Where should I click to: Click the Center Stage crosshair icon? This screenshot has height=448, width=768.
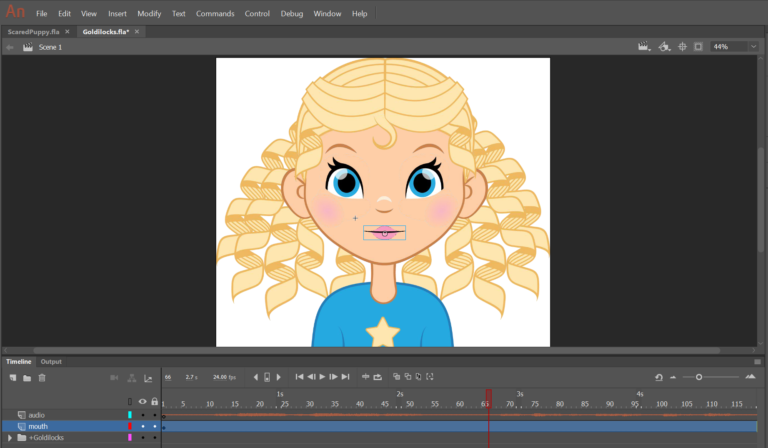[x=682, y=47]
